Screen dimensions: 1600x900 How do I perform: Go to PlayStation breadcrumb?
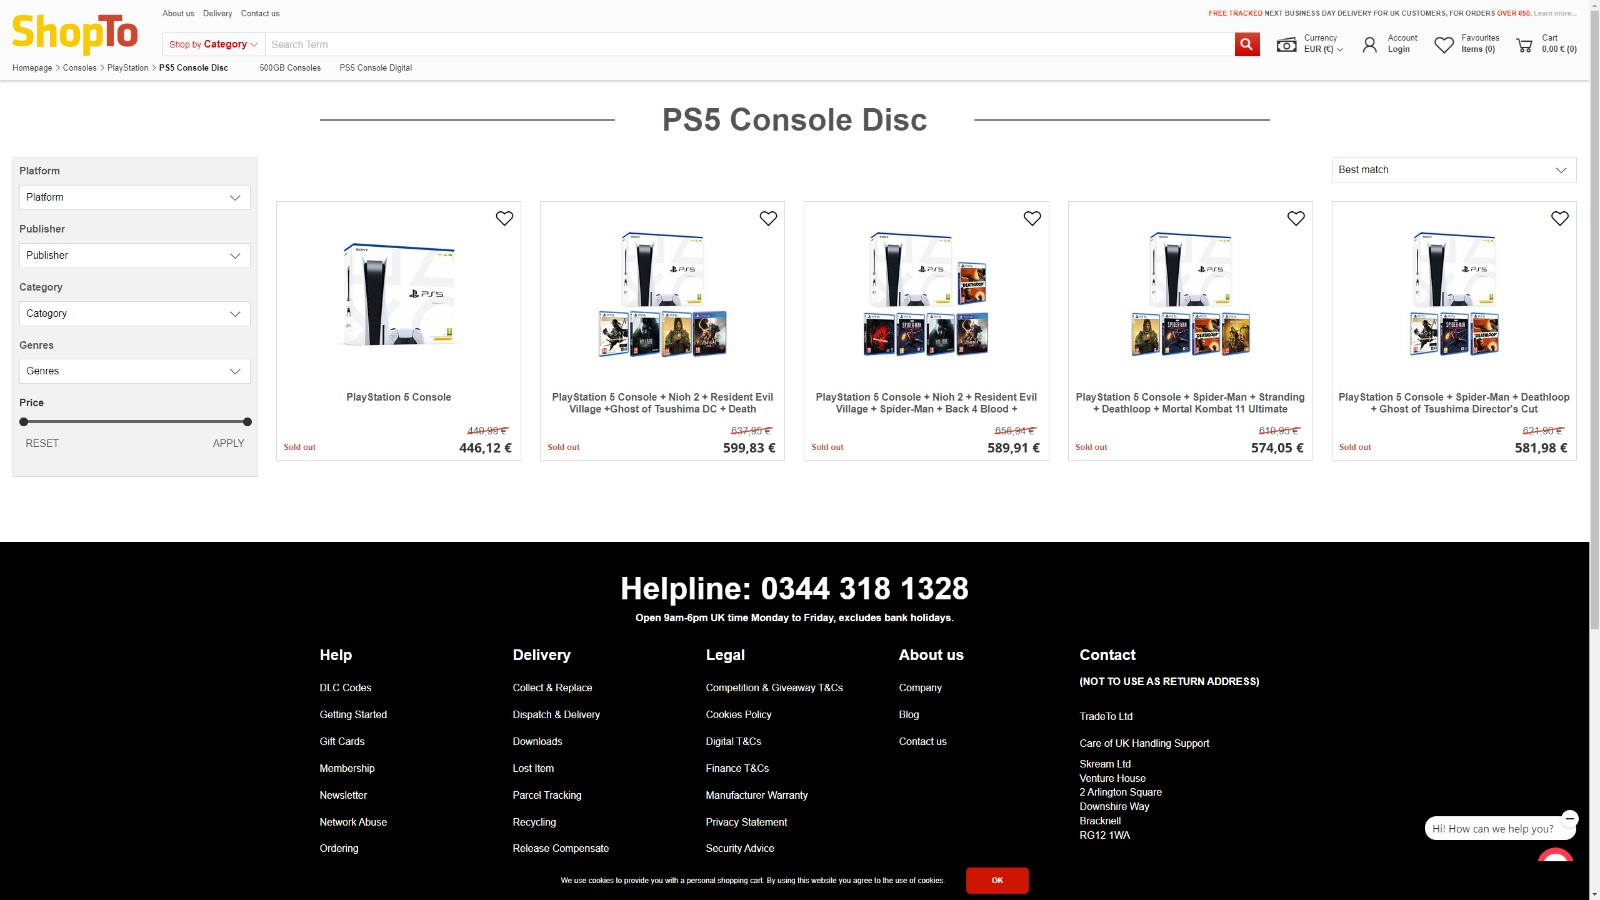128,68
